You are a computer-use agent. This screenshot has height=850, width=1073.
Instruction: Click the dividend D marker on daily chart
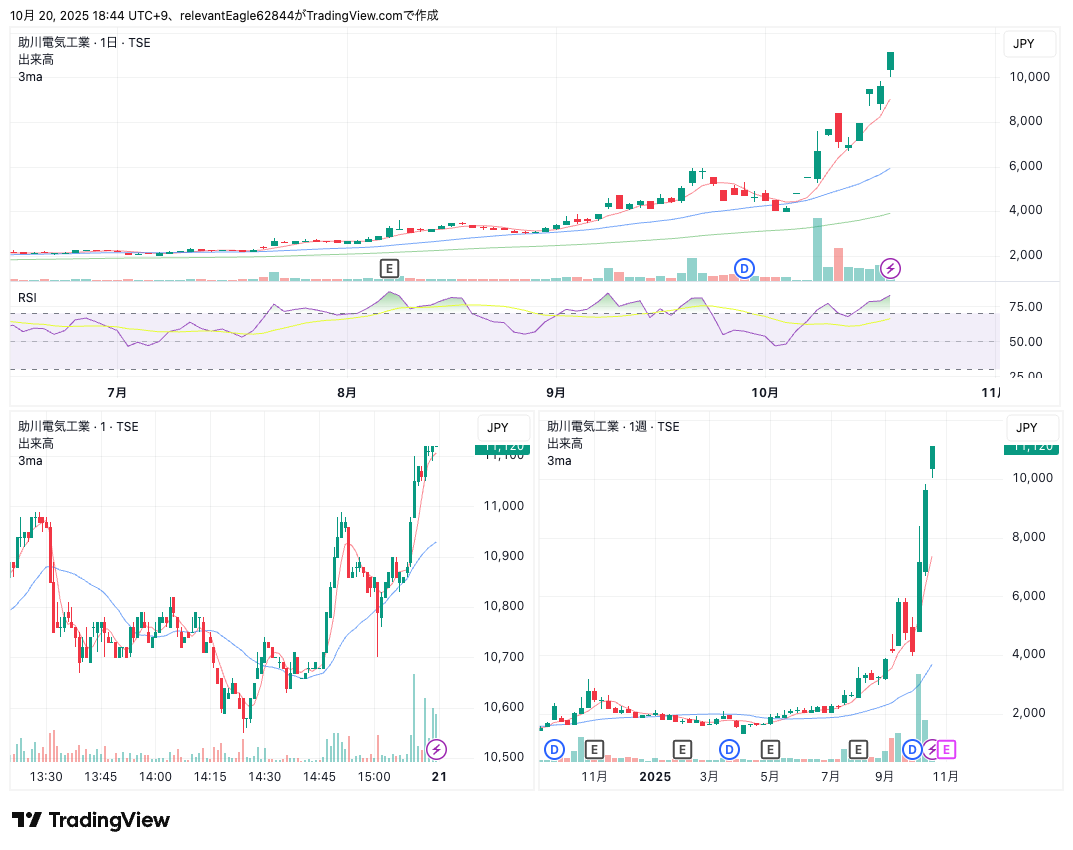click(744, 268)
